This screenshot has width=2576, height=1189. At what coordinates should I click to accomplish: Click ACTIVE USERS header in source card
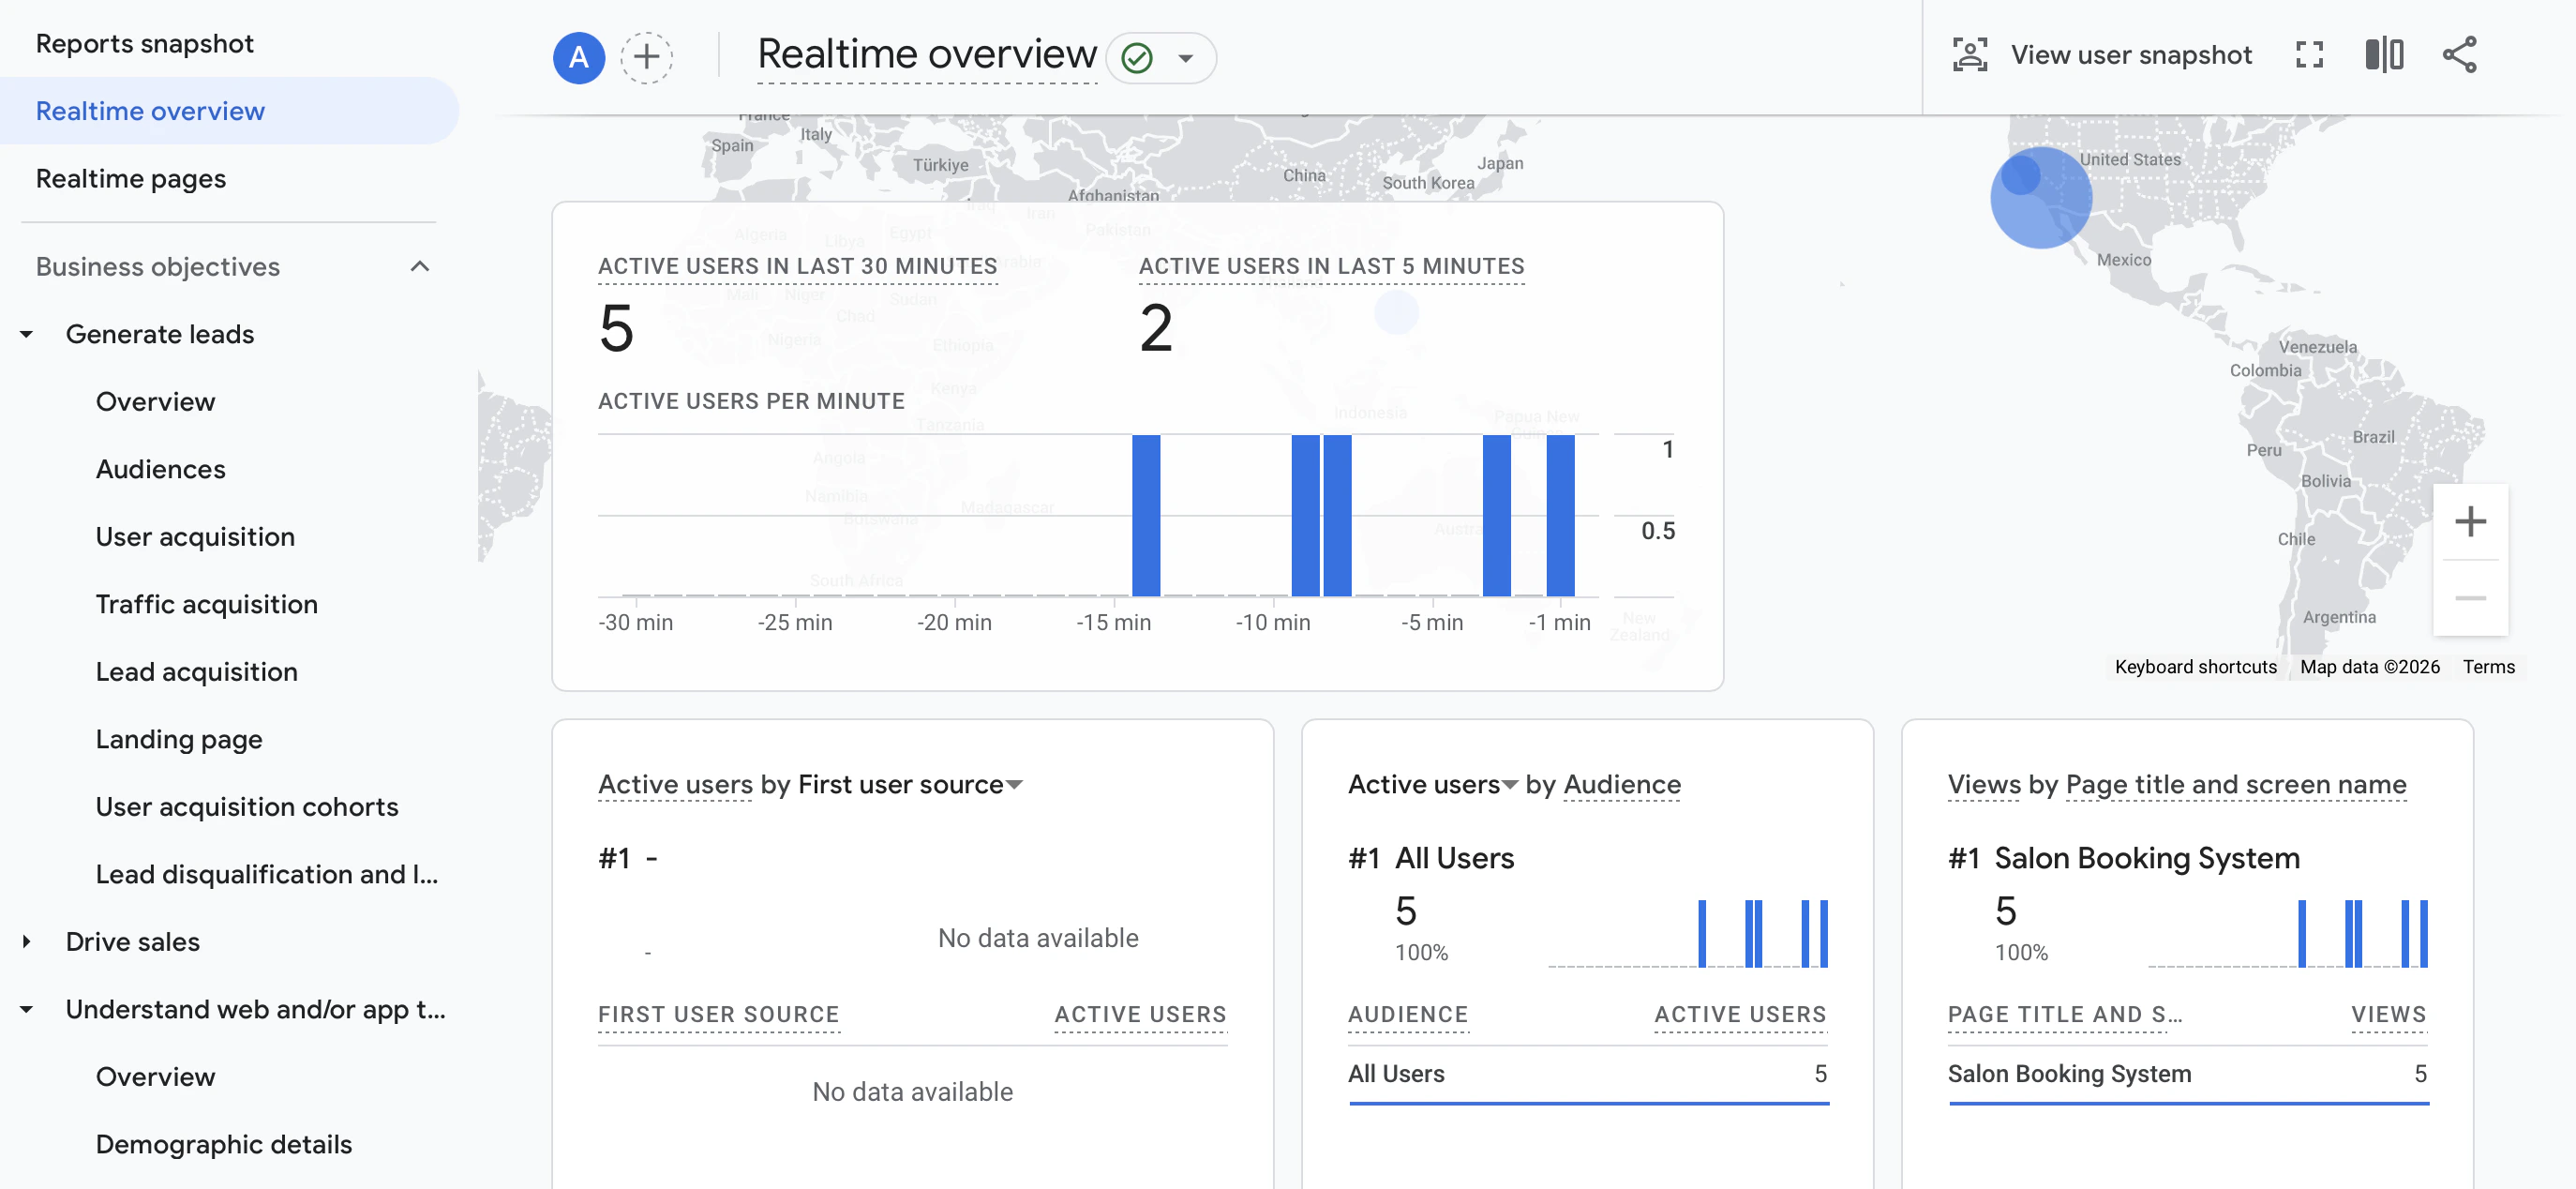[x=1140, y=1014]
